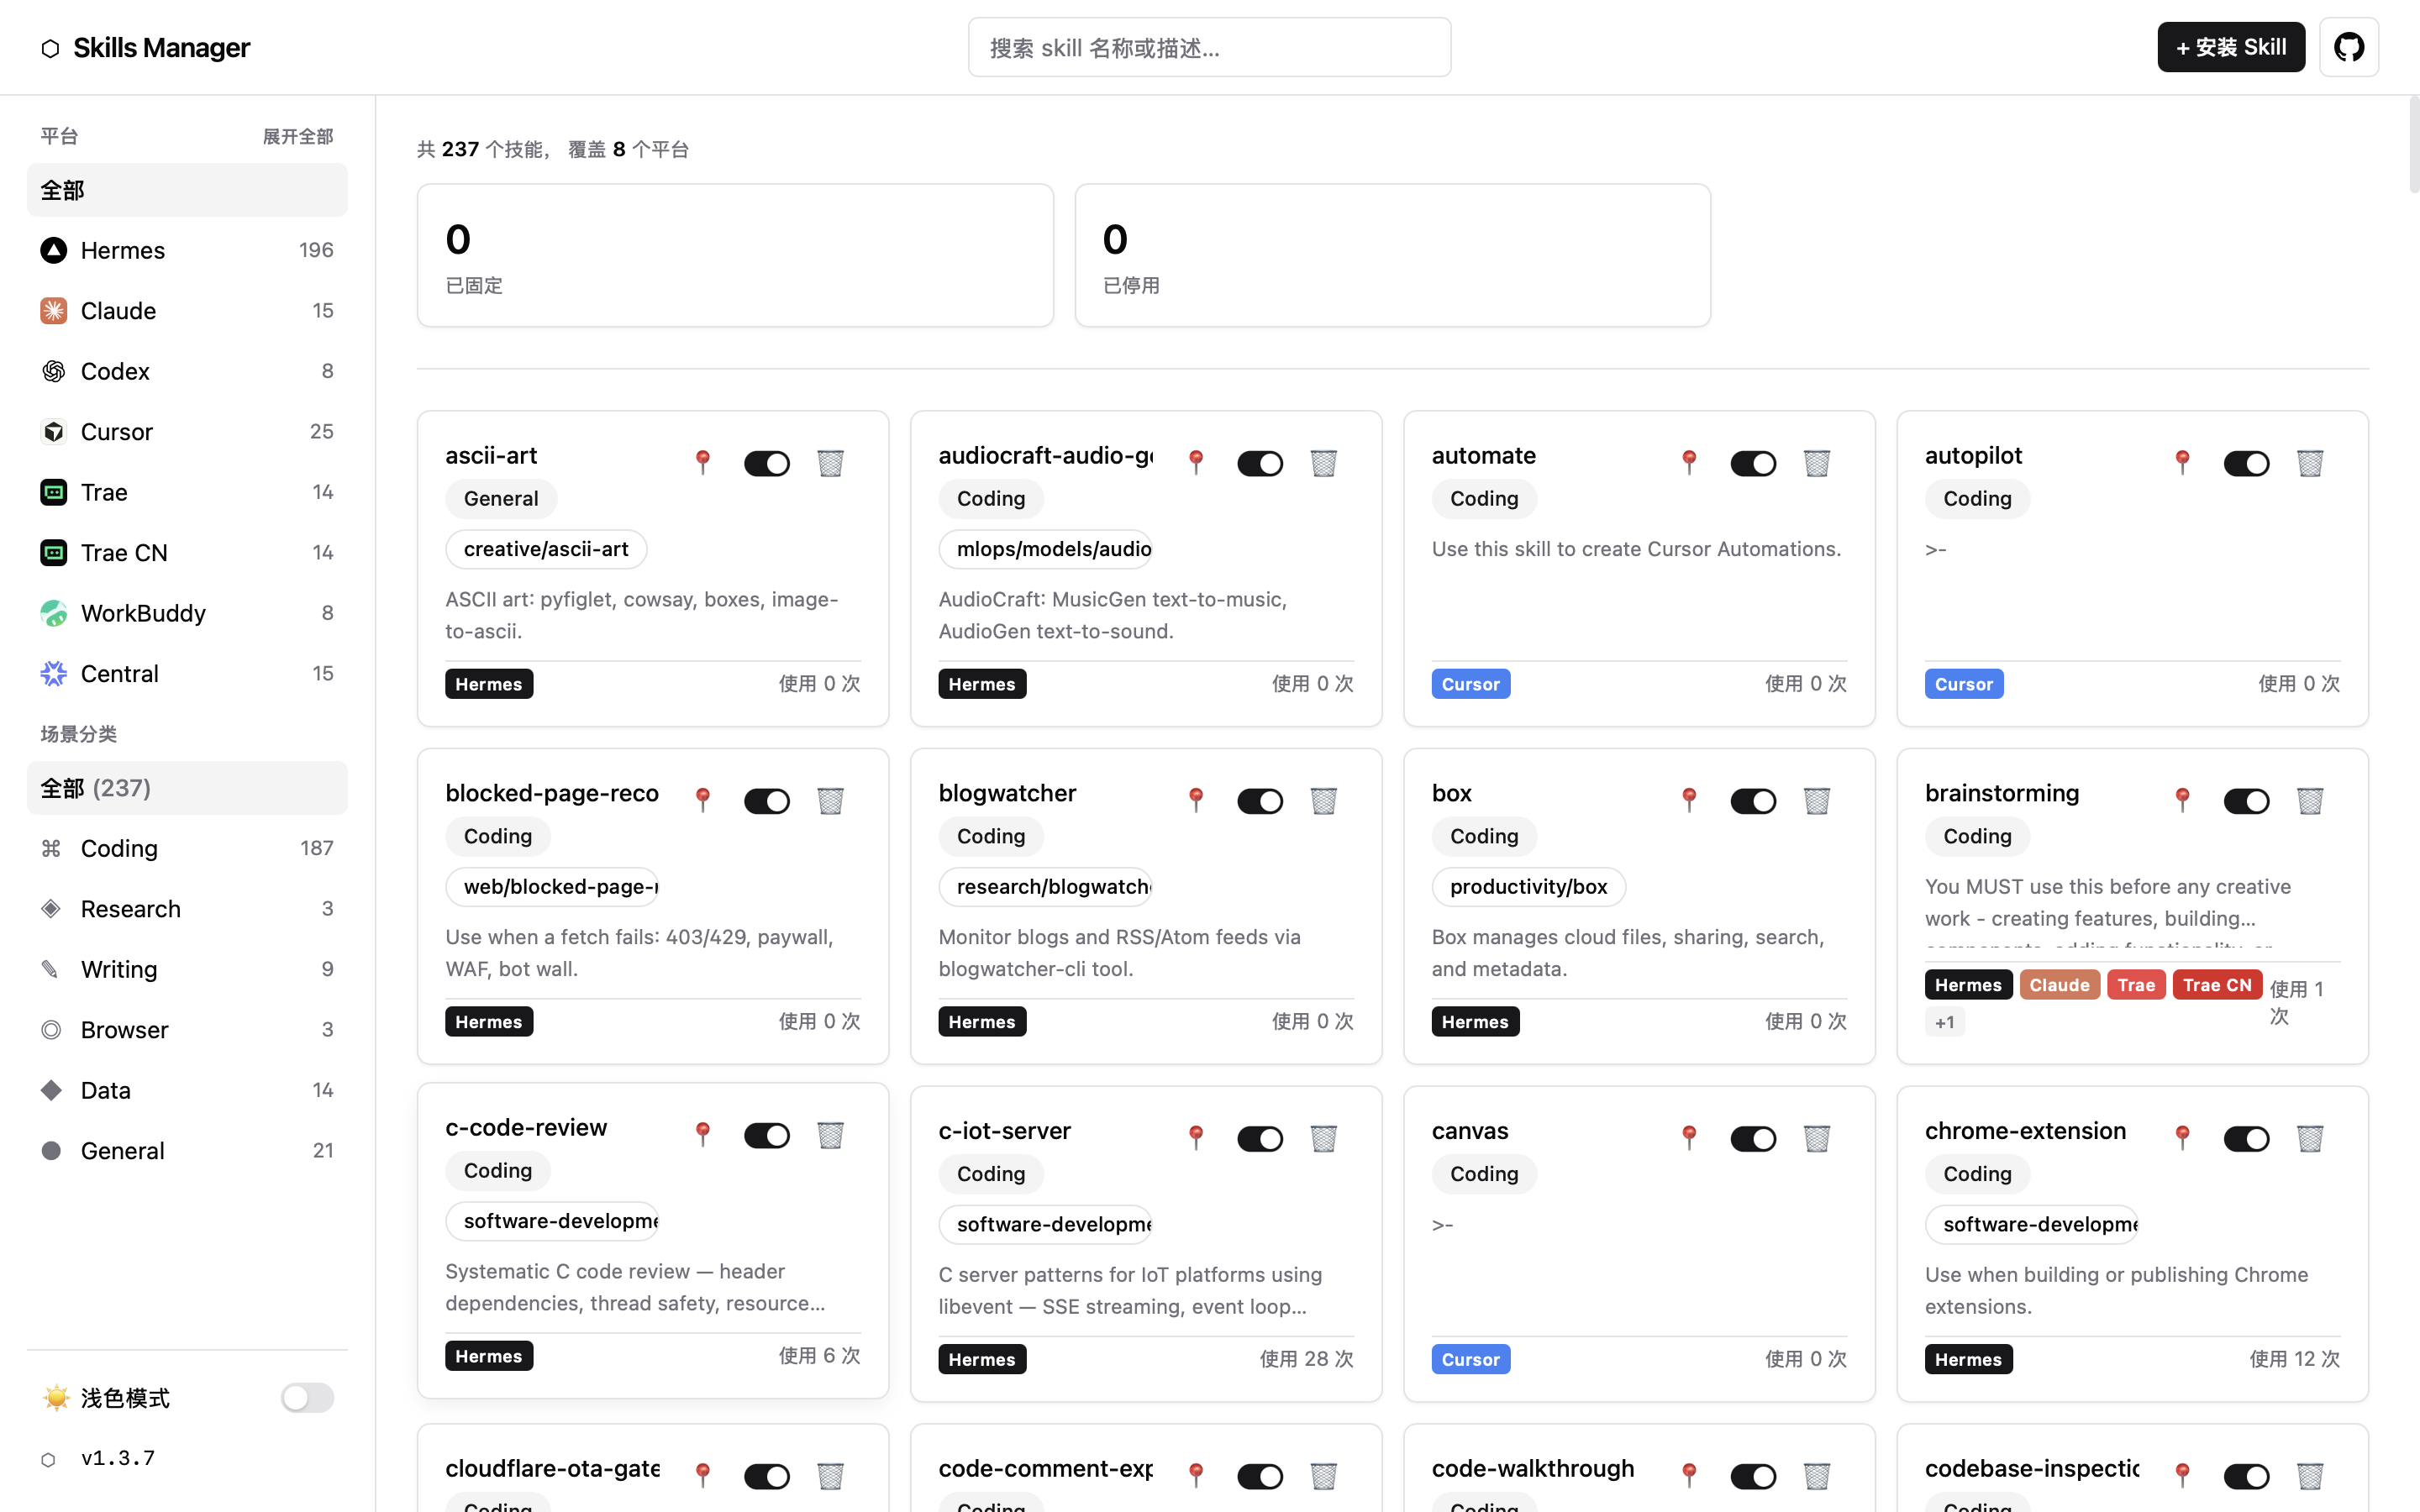Click the version v1.3.7 label
This screenshot has height=1512, width=2420.
click(x=118, y=1458)
